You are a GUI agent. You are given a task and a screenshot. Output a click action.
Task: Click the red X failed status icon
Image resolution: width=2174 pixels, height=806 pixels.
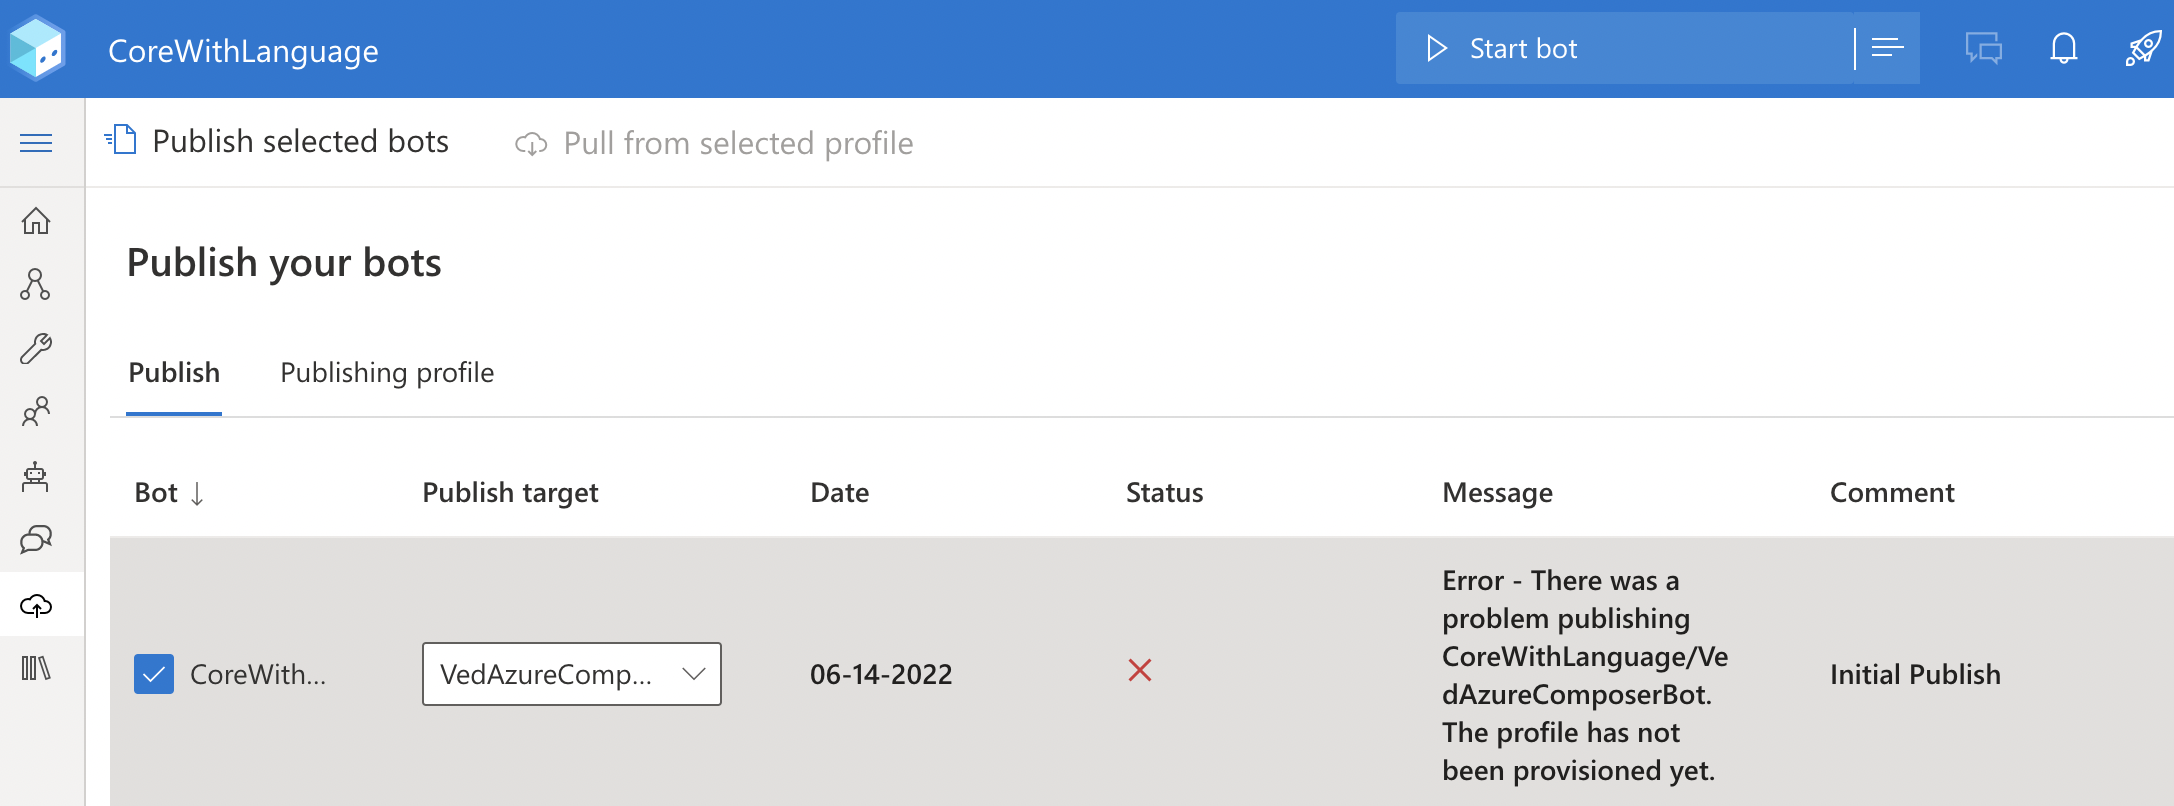(x=1140, y=670)
